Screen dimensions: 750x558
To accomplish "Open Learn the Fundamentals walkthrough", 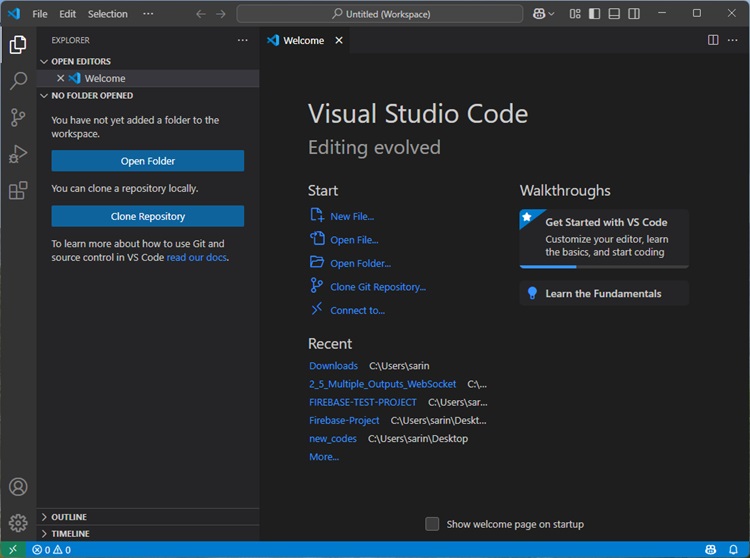I will click(x=604, y=293).
